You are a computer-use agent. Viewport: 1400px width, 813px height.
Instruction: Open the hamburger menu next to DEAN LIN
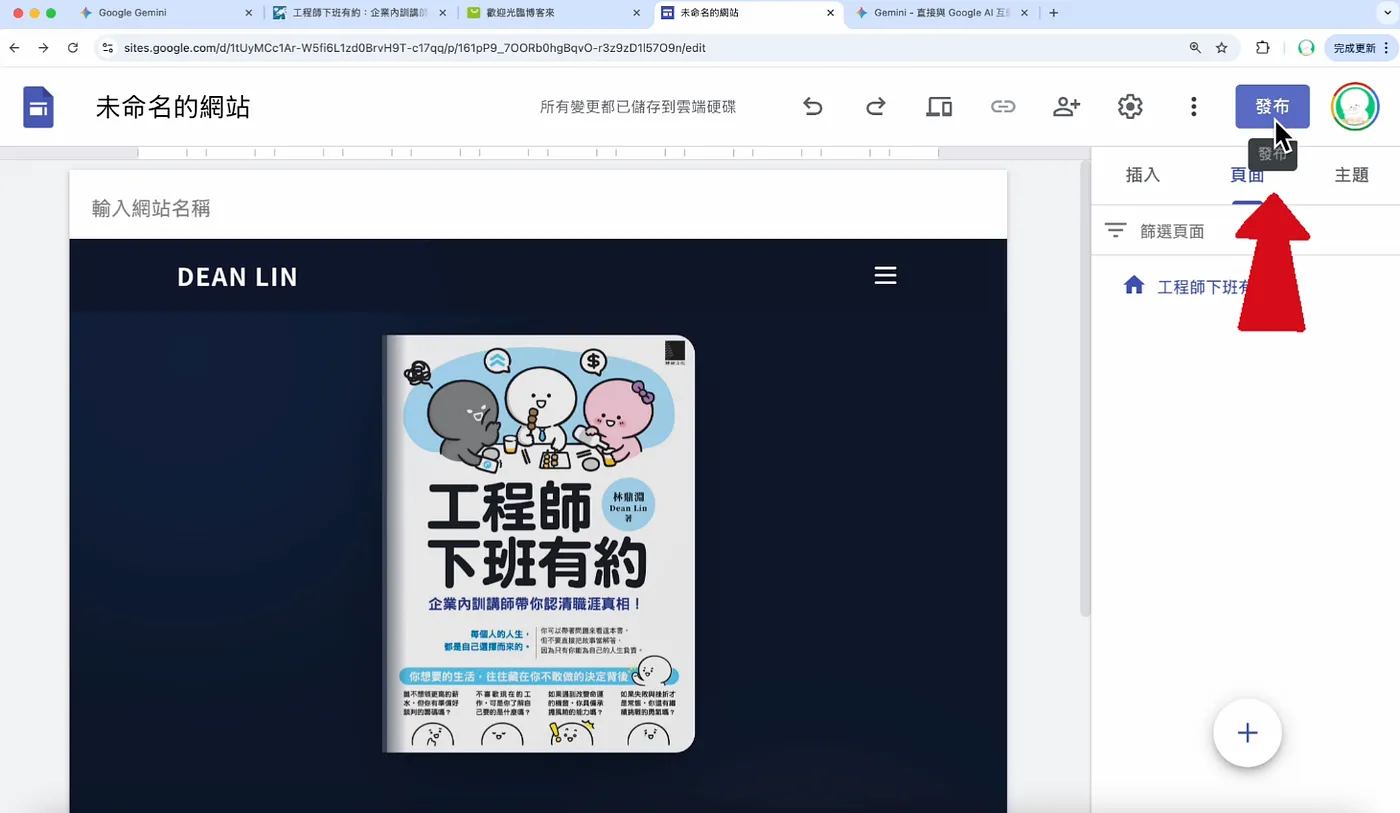click(x=885, y=275)
